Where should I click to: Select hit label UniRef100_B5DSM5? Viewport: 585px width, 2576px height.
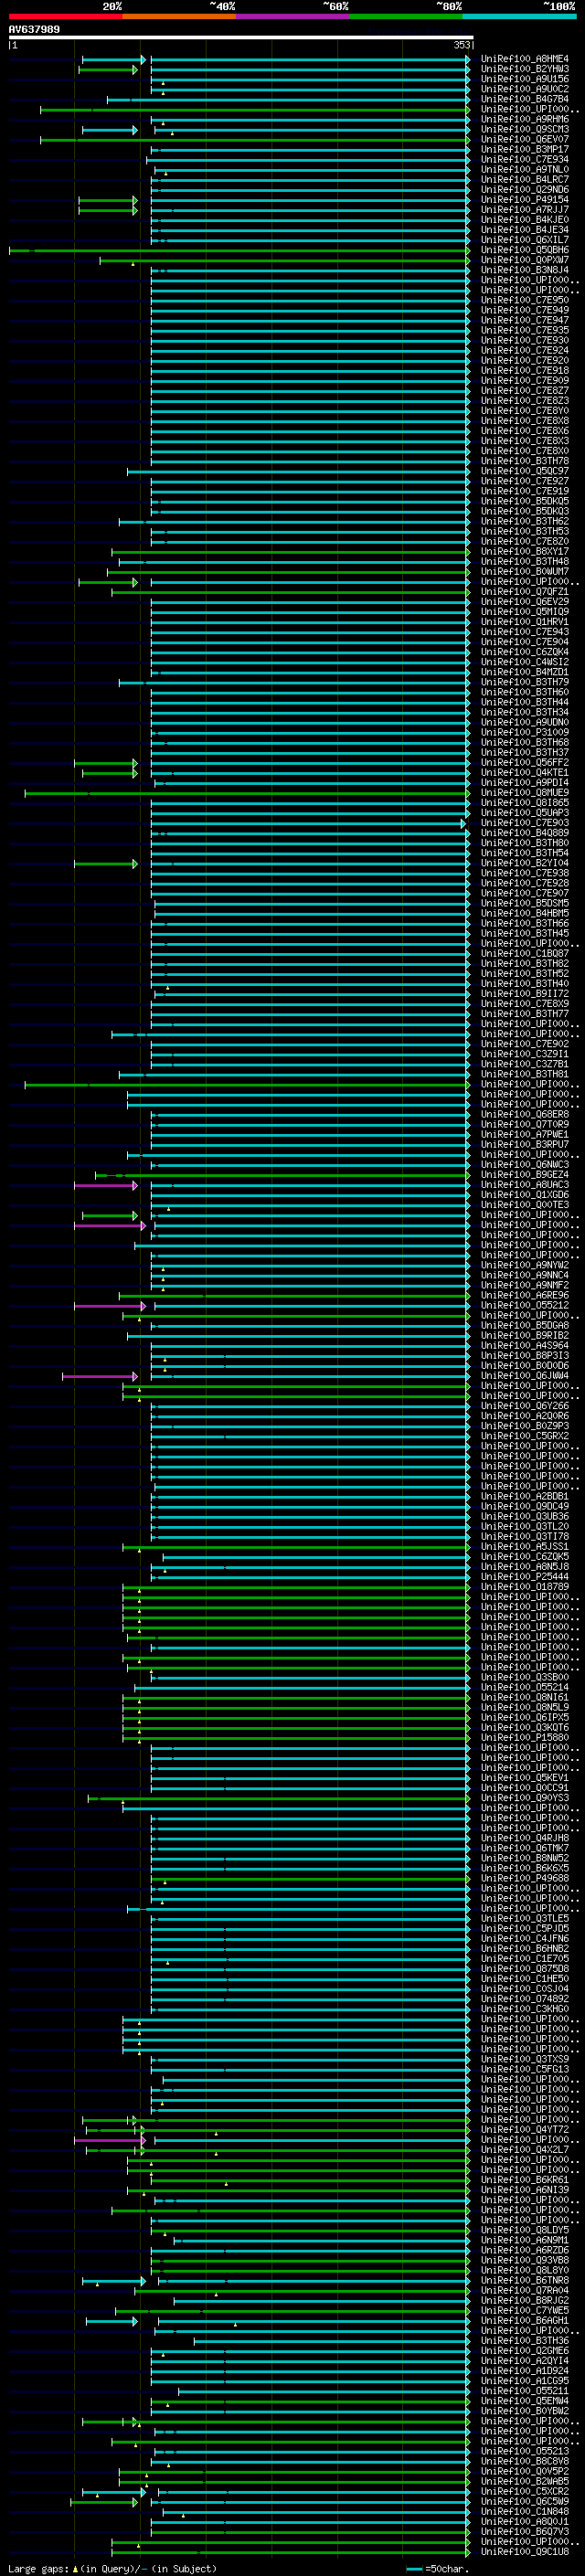point(525,903)
